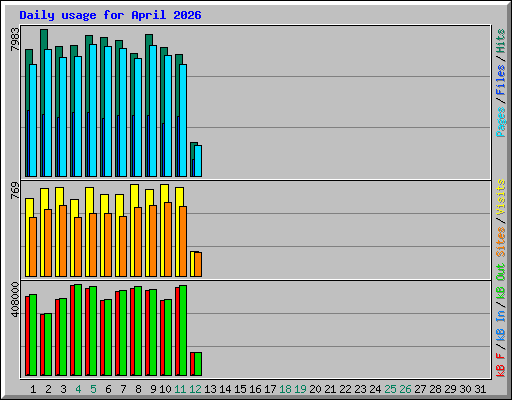Click day number 10 on the axis
The width and height of the screenshot is (512, 400).
(x=165, y=389)
